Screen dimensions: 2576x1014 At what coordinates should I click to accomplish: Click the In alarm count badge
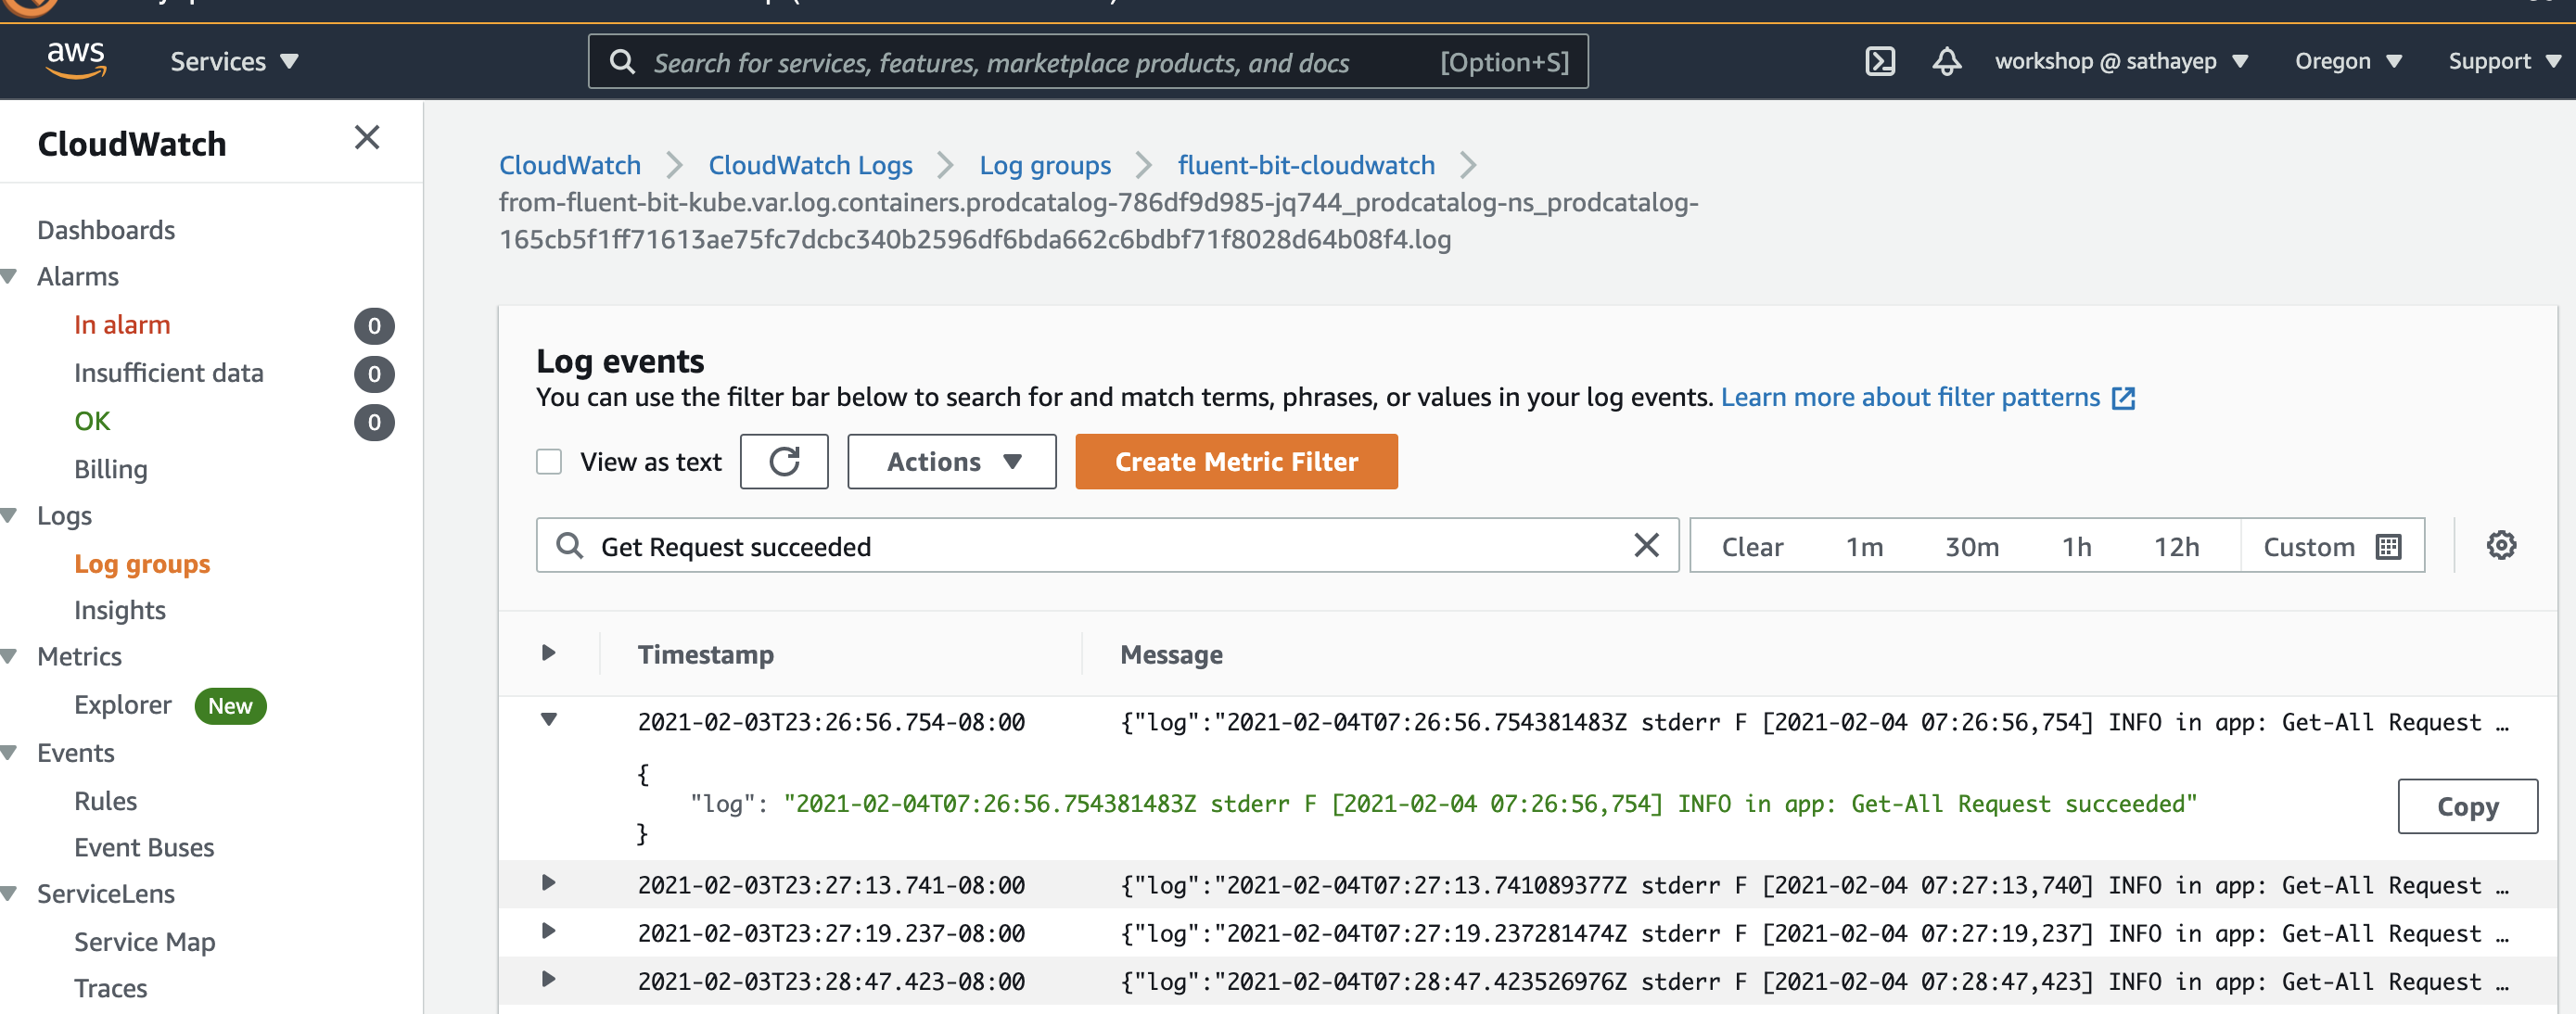(x=374, y=326)
